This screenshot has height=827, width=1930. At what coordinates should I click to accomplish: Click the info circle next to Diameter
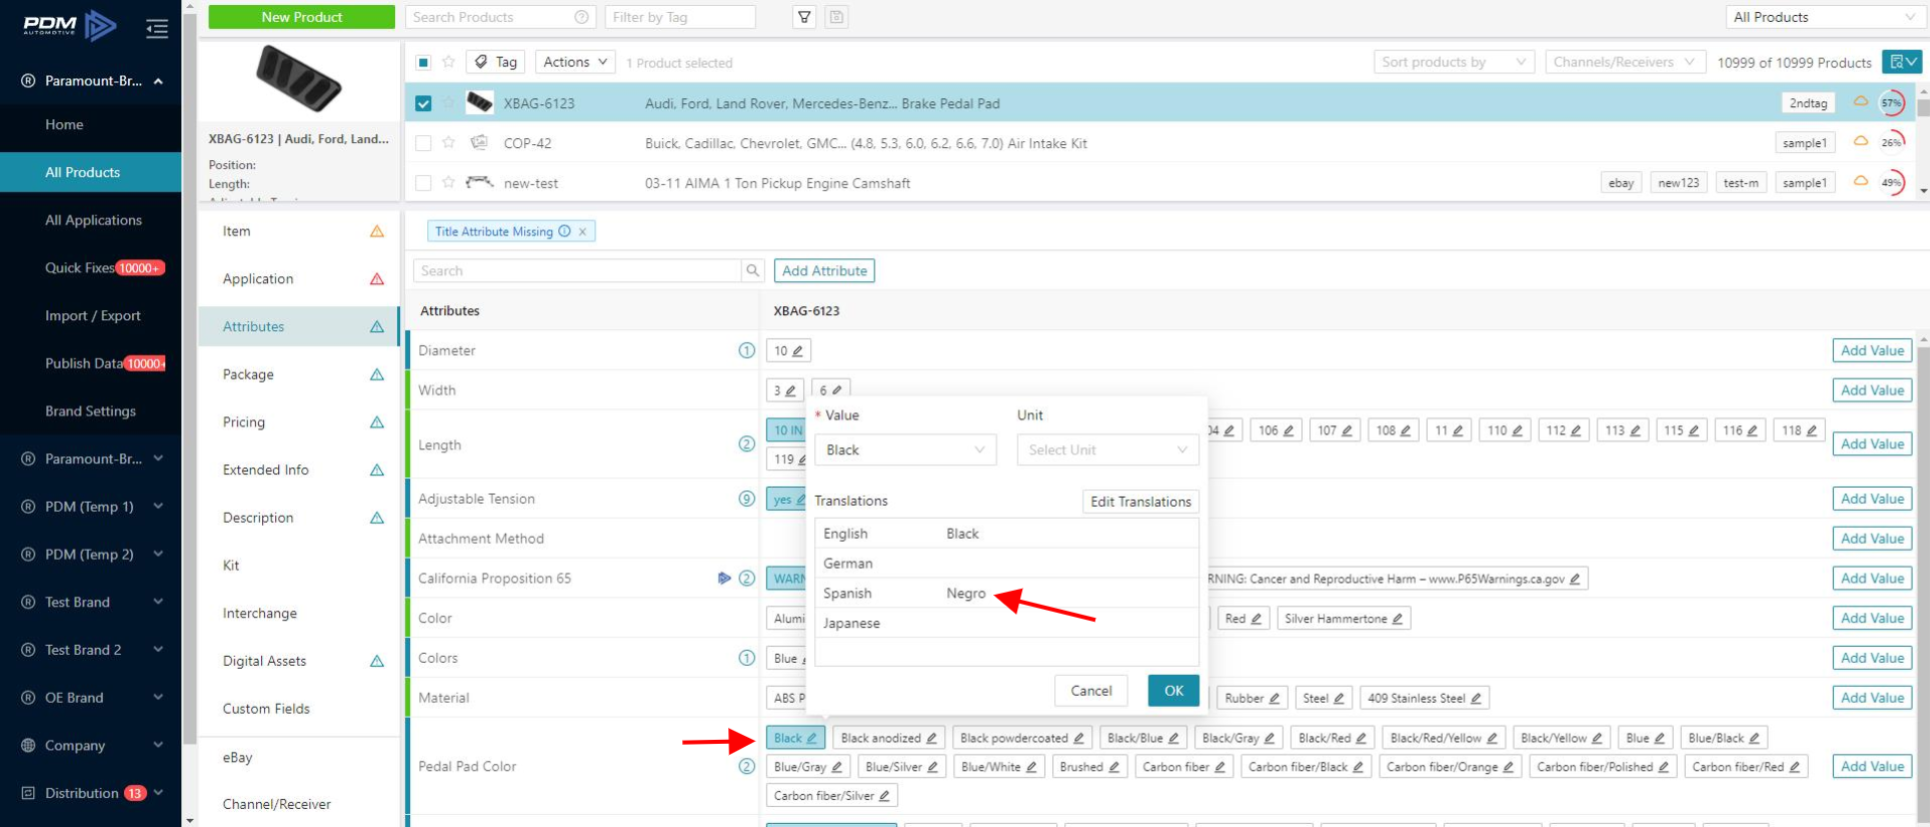coord(746,351)
